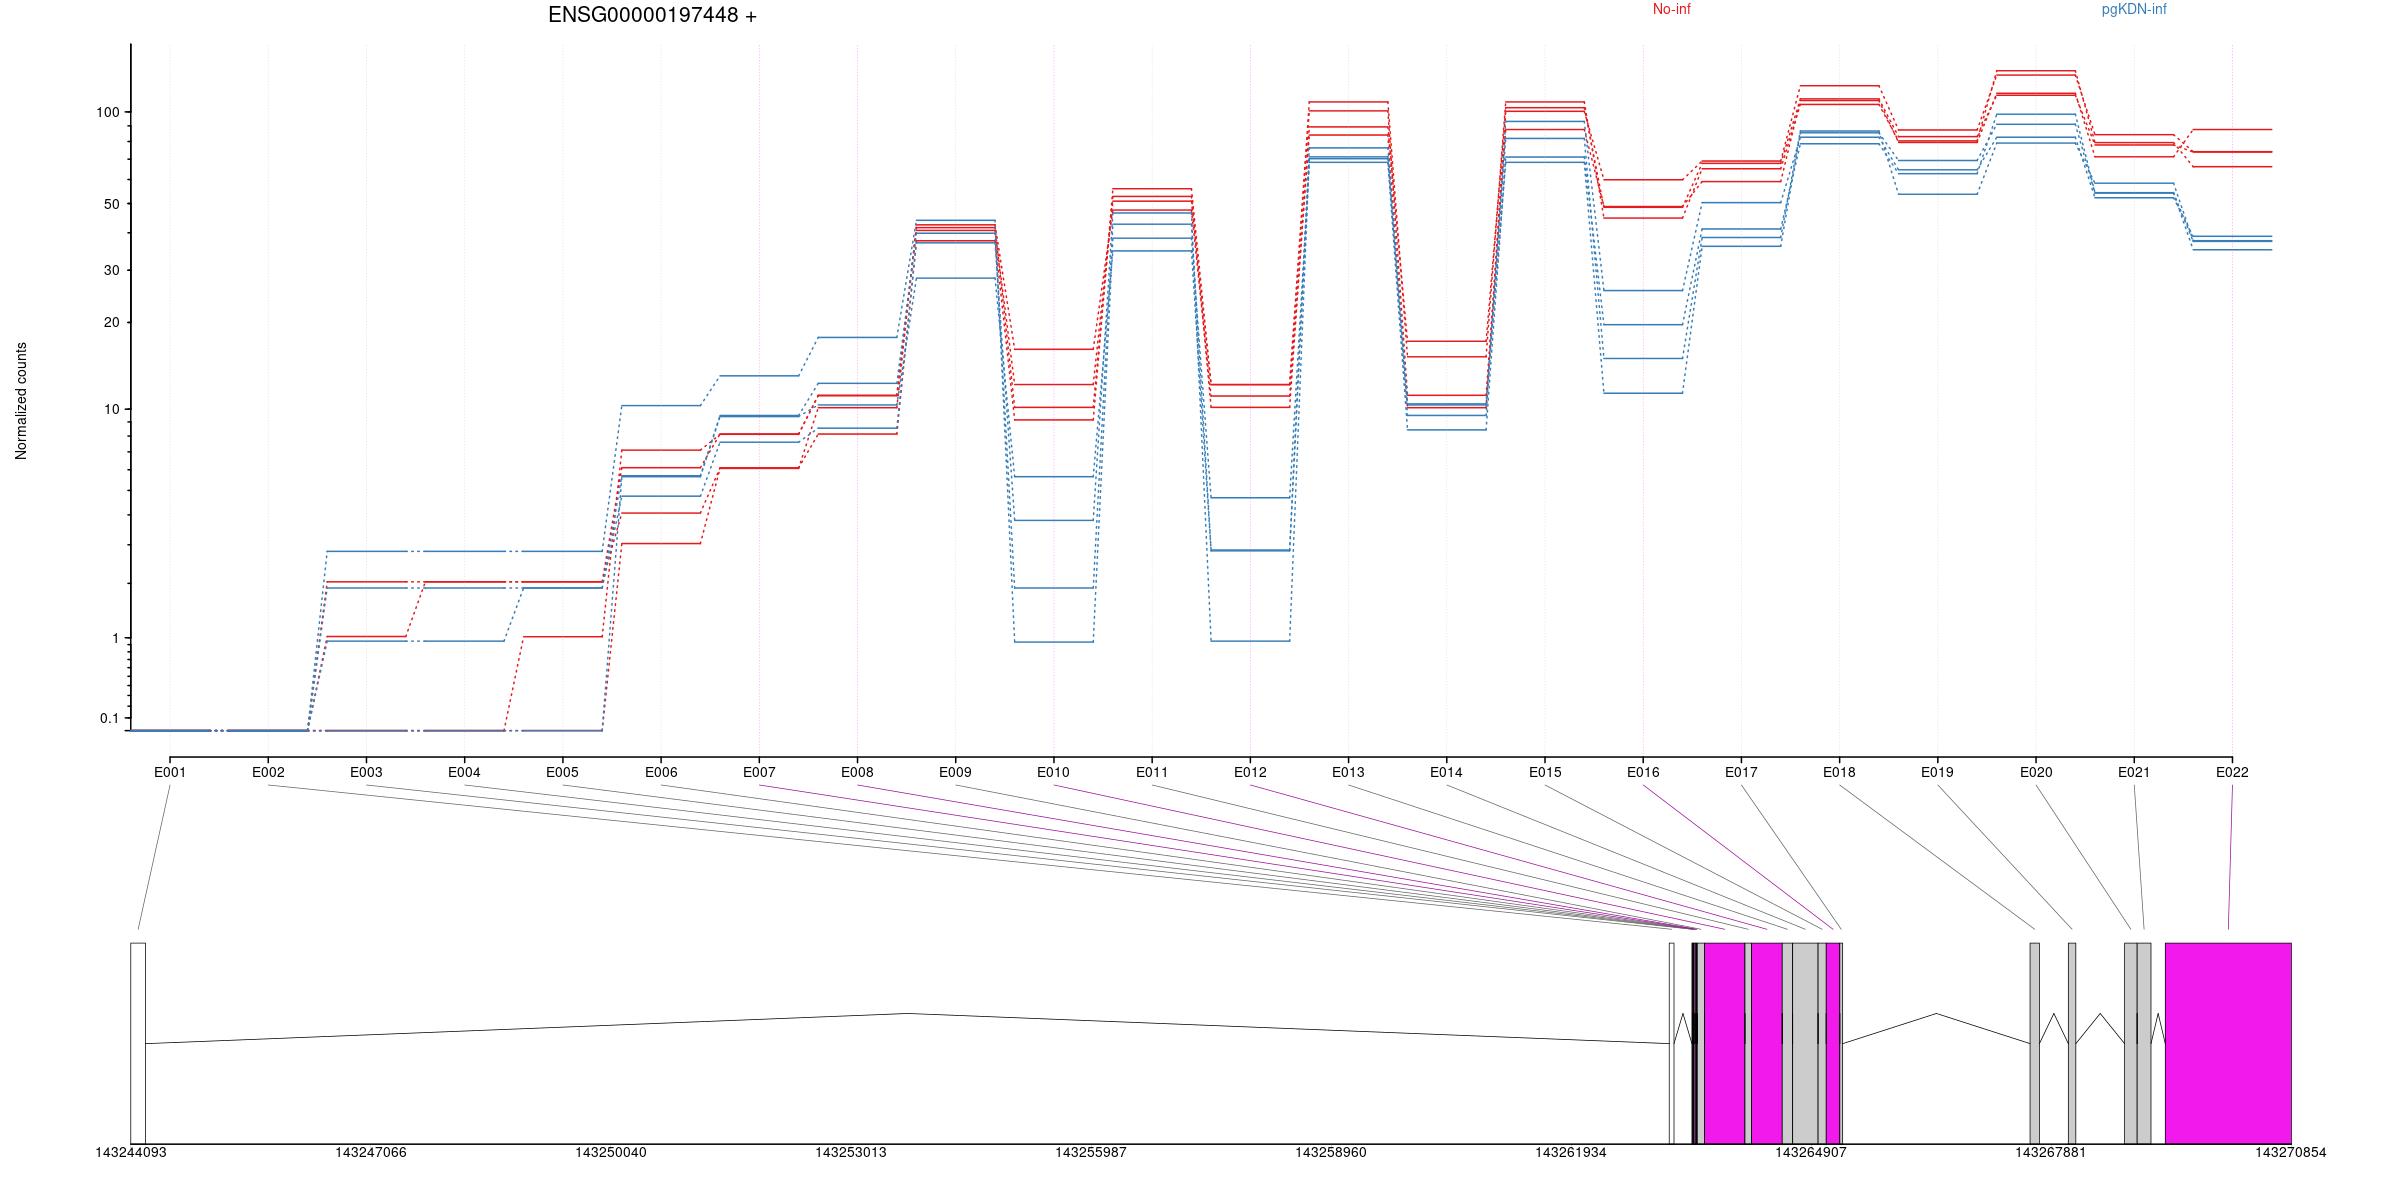Click the genomic coordinate 143267881 label
The width and height of the screenshot is (2400, 1200).
pyautogui.click(x=2050, y=1153)
